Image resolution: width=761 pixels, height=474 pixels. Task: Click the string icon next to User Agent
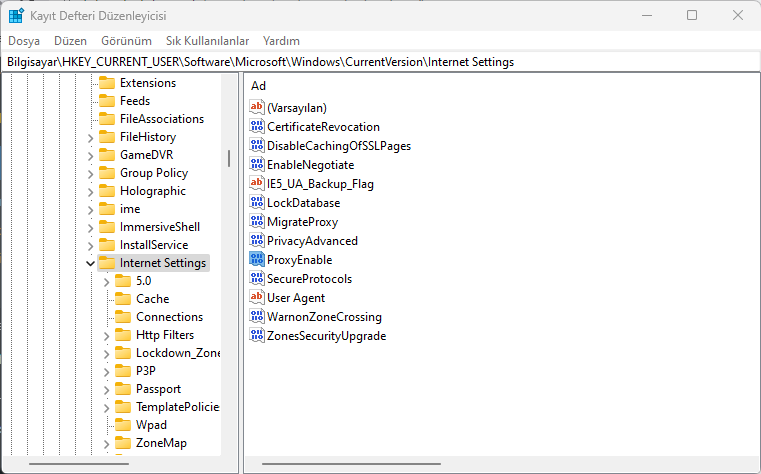[x=257, y=297]
